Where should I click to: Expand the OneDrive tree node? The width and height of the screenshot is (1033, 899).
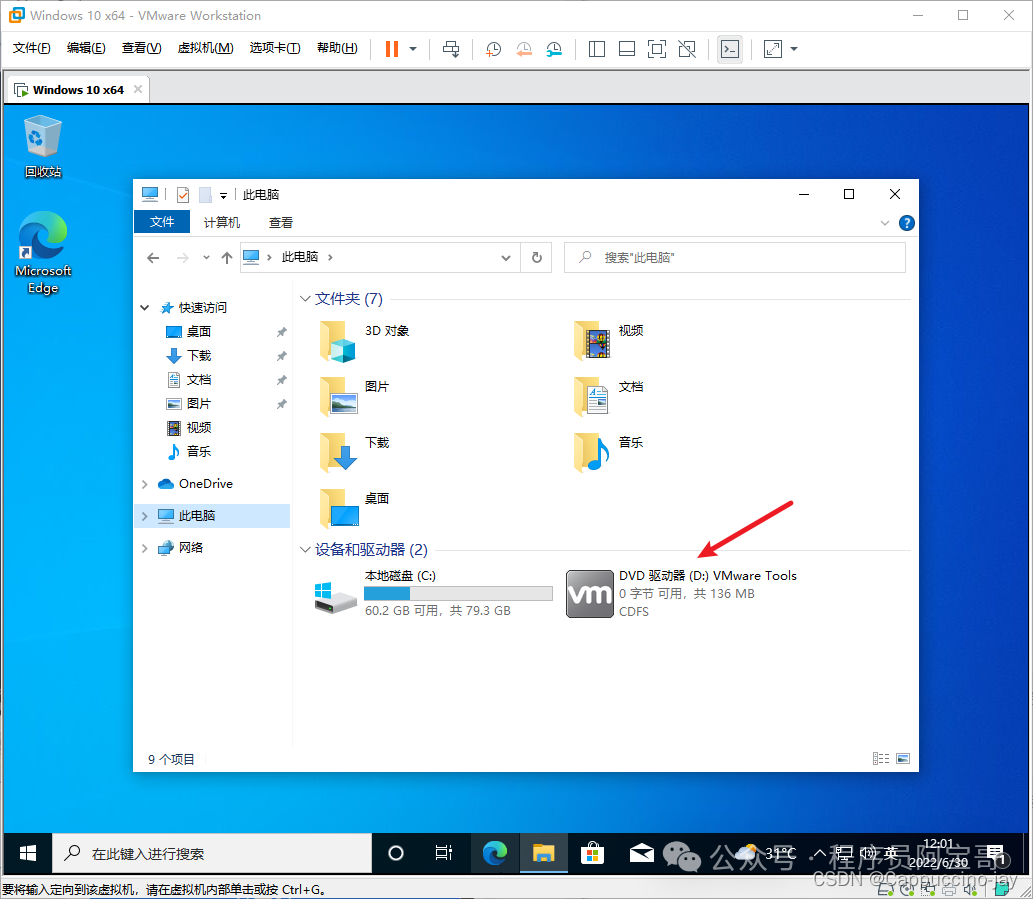[145, 484]
